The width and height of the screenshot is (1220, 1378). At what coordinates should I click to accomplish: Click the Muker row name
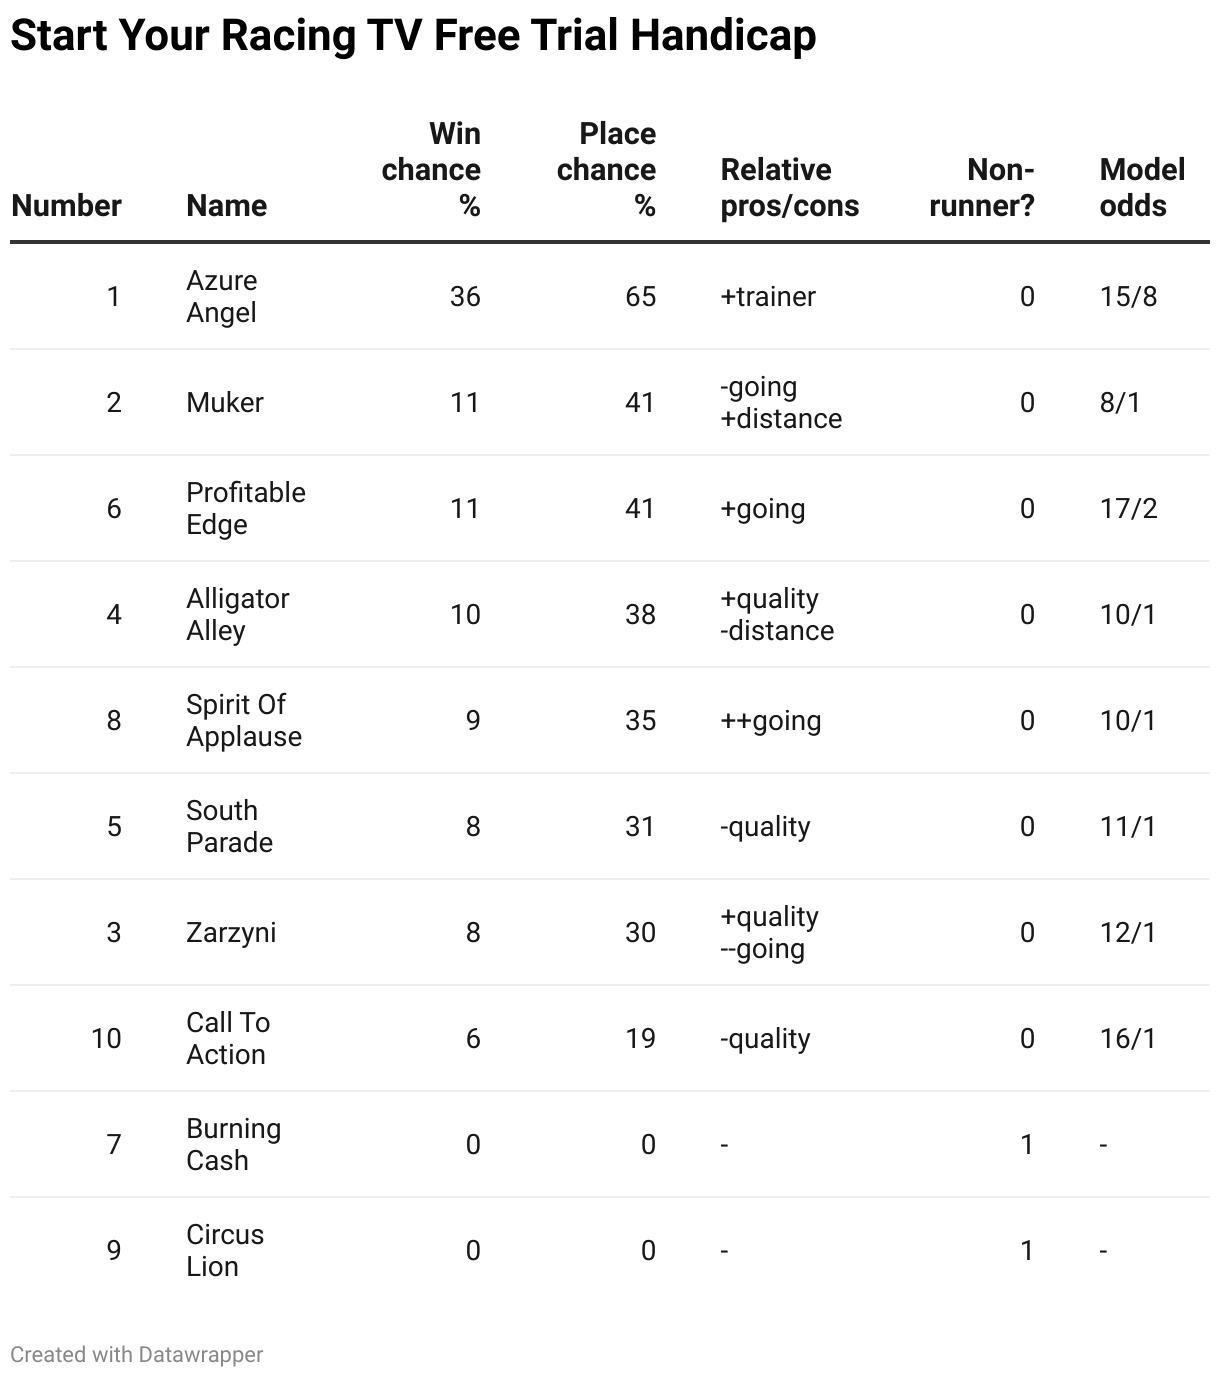(x=225, y=402)
